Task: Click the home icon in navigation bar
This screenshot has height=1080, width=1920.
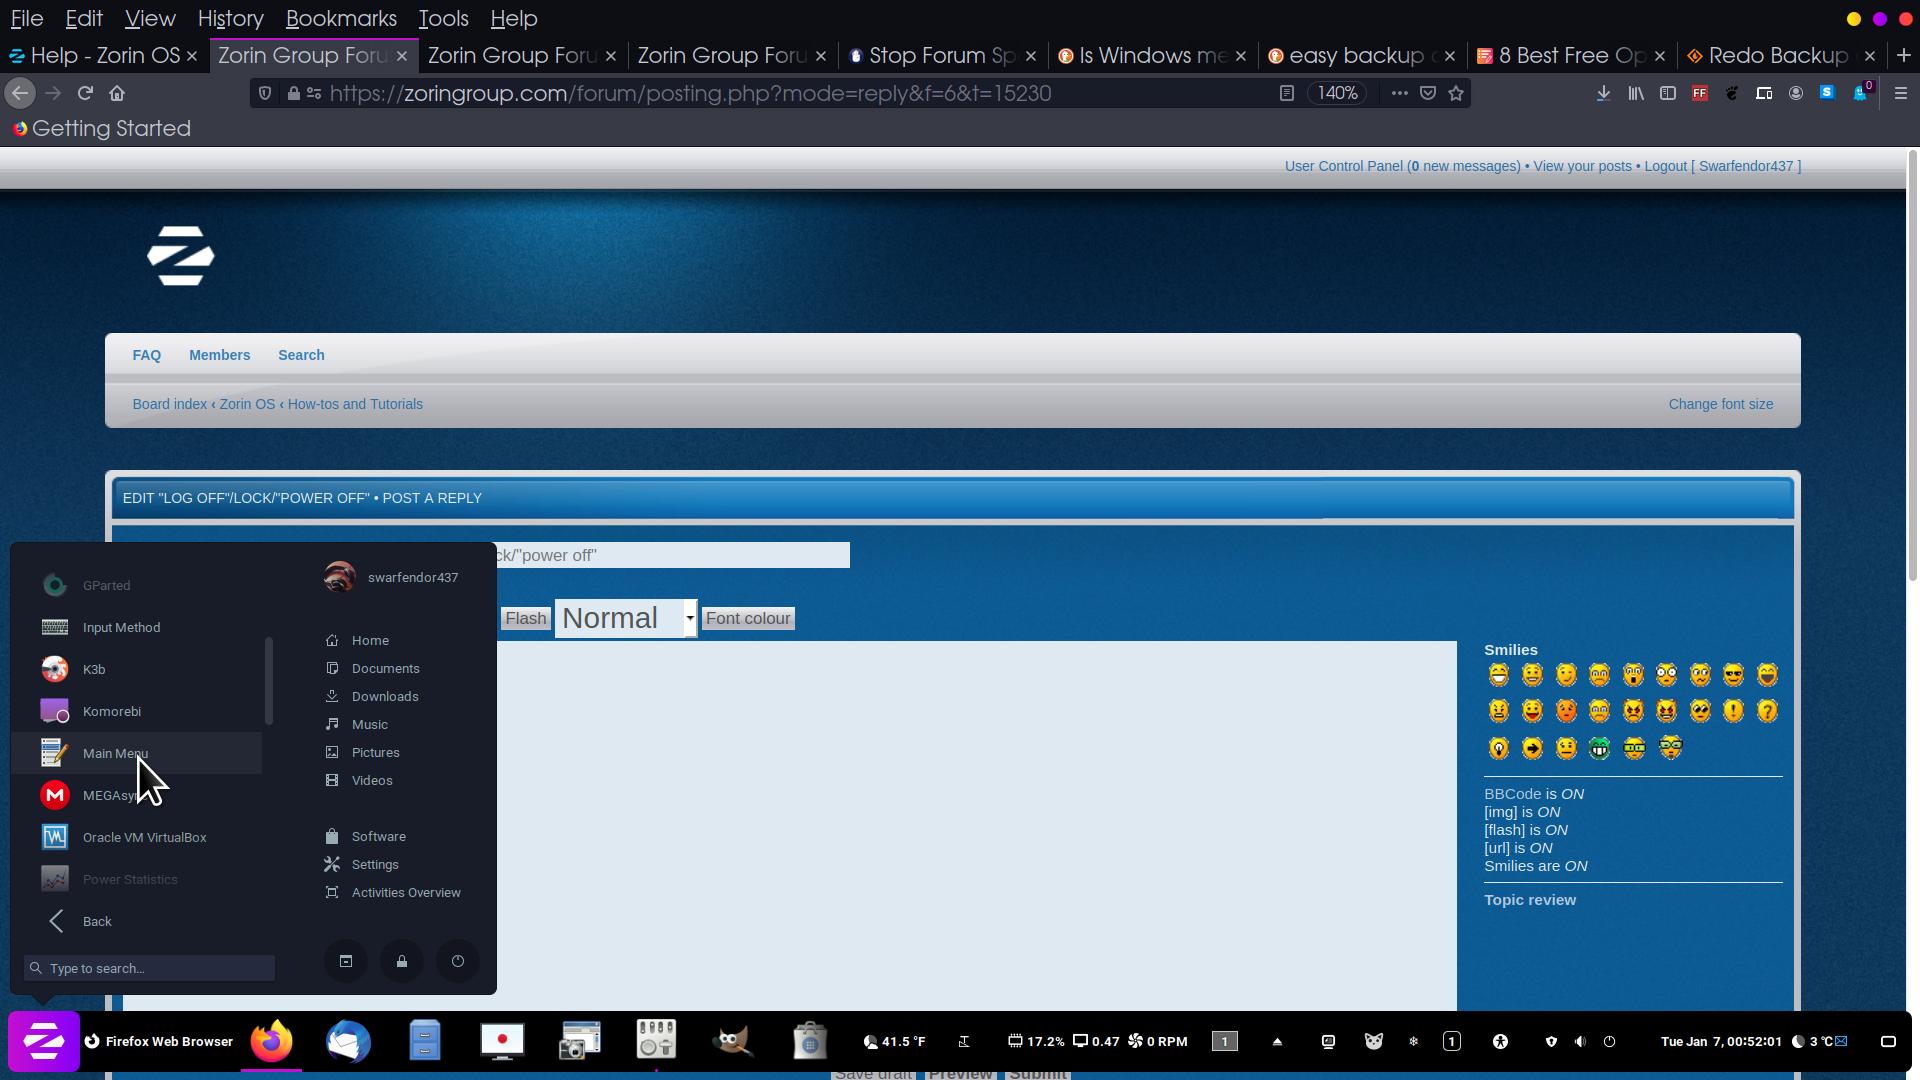Action: click(x=117, y=93)
